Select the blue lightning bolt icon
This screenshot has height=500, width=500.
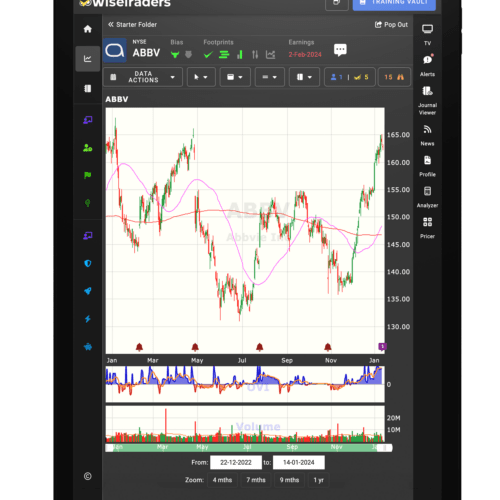pos(88,319)
